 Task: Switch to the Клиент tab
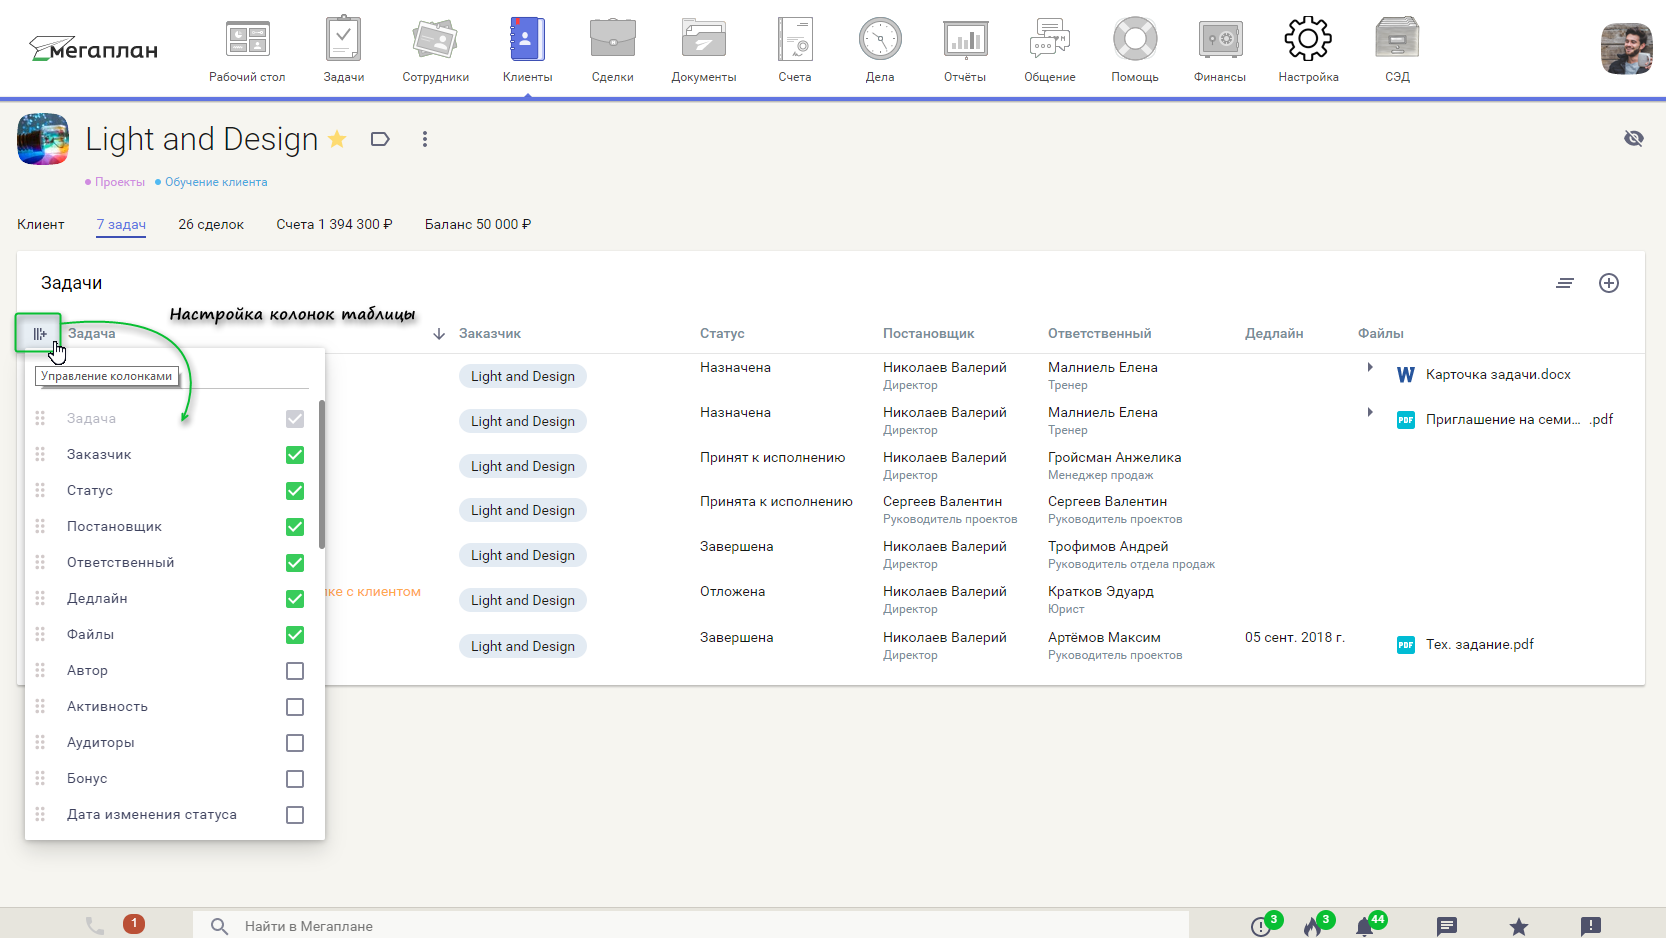pos(41,224)
